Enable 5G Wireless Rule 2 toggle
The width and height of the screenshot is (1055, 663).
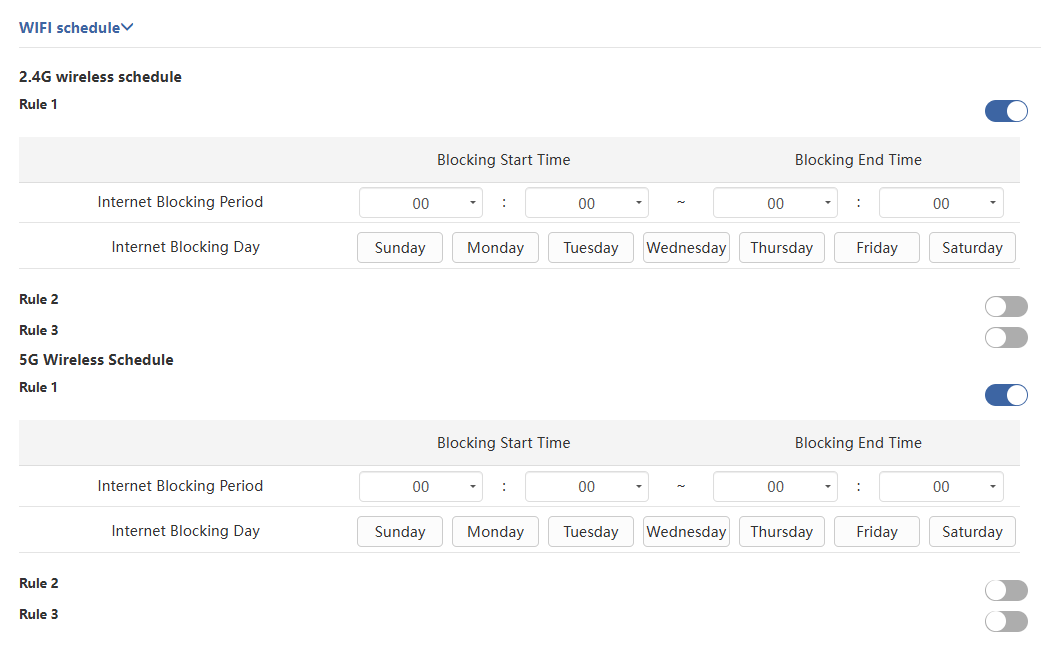click(x=1006, y=590)
